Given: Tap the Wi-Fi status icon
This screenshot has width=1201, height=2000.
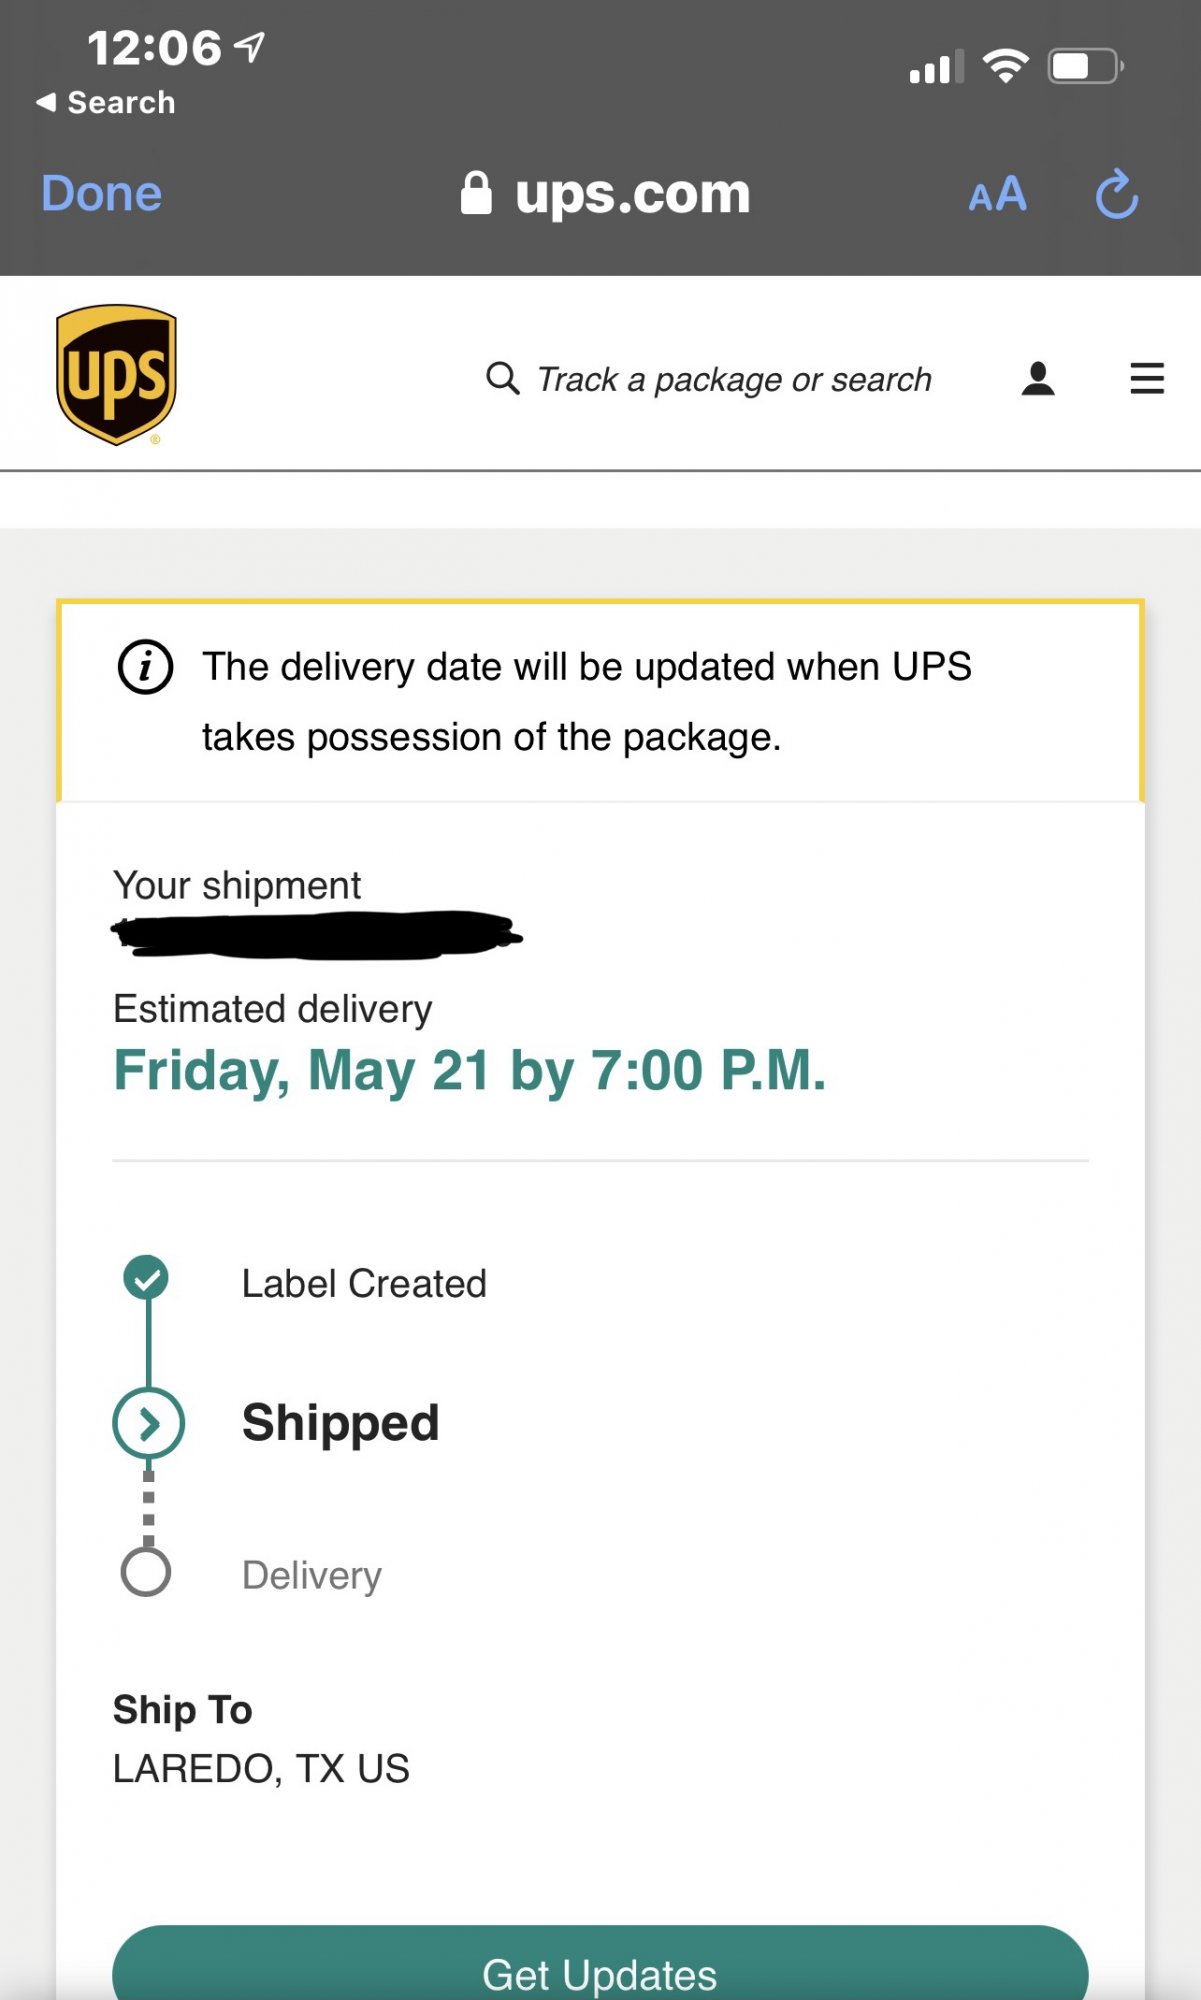Looking at the screenshot, I should click(x=1005, y=67).
